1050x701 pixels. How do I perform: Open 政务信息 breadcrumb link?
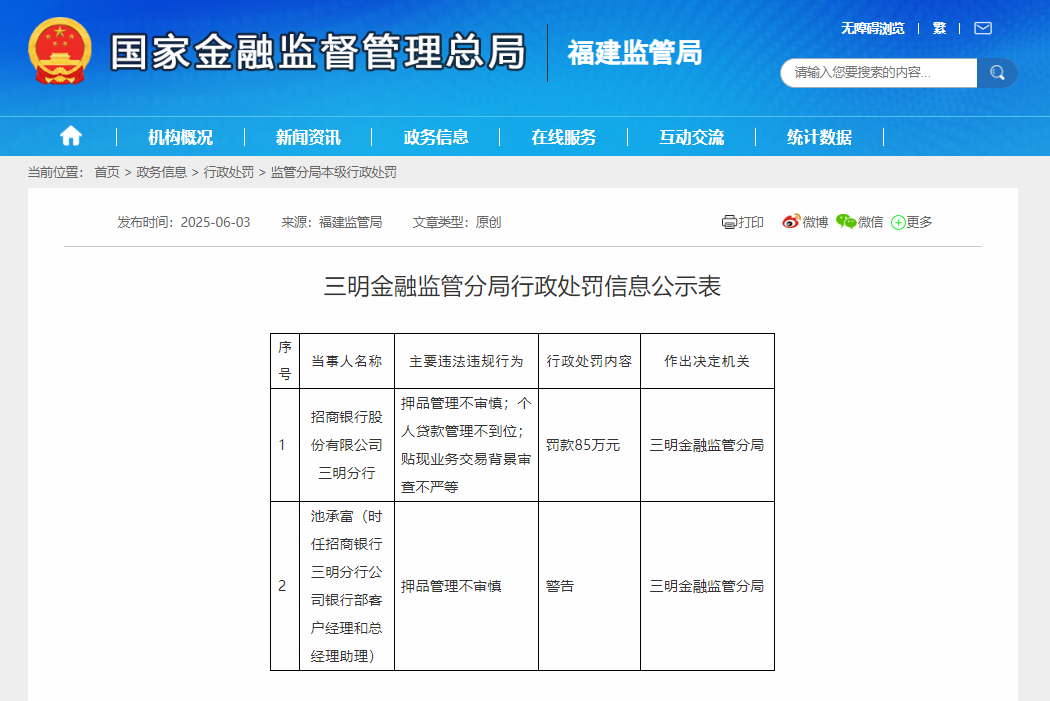(161, 172)
